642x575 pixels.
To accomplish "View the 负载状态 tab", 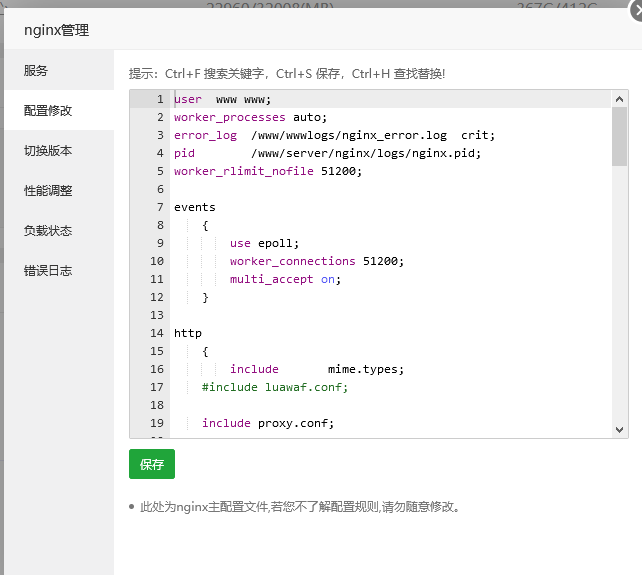I will [59, 231].
